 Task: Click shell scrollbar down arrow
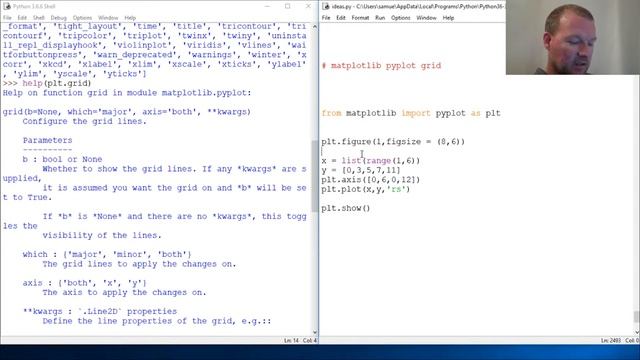pyautogui.click(x=315, y=332)
